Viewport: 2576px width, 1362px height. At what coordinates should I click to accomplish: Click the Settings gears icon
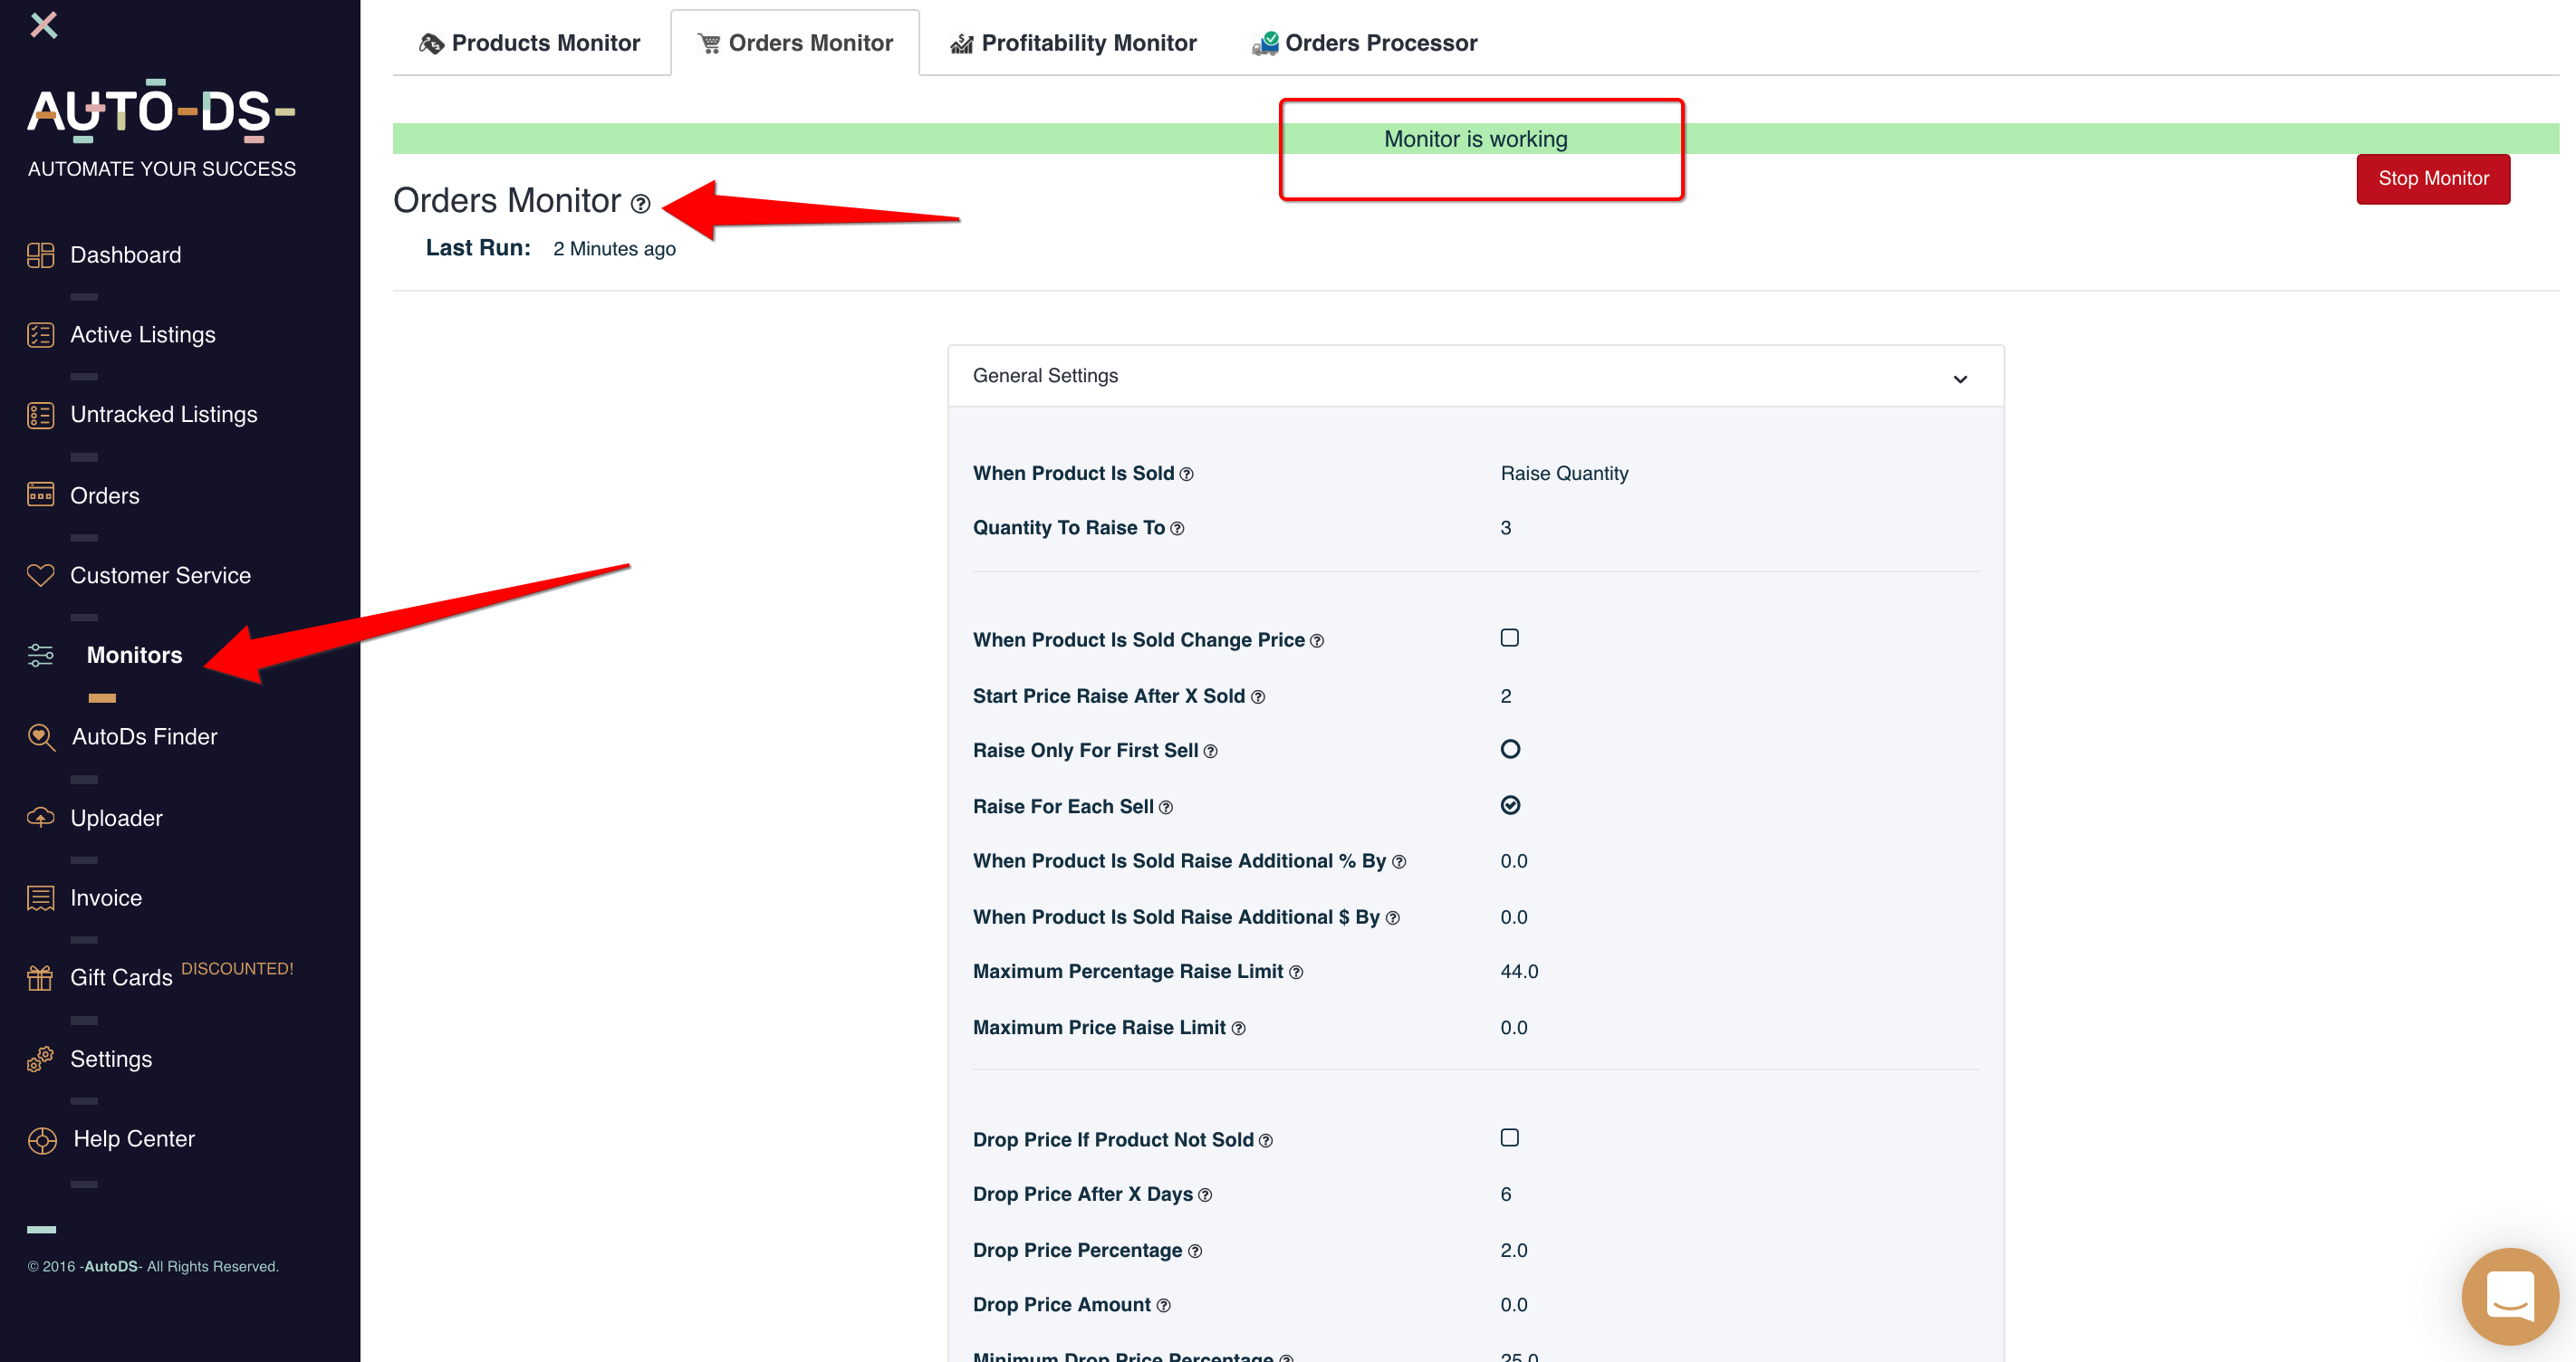tap(41, 1059)
